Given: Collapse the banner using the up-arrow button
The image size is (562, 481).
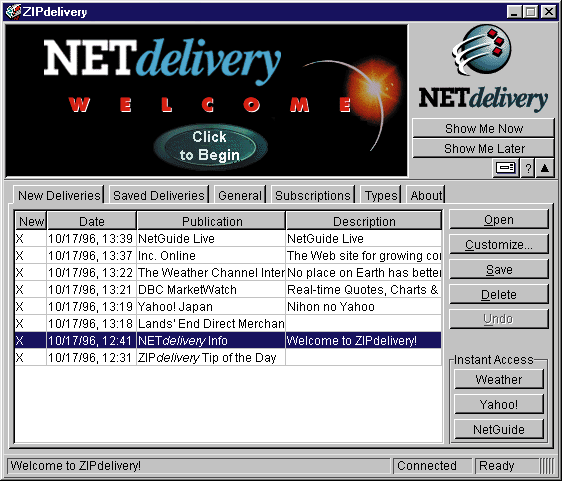Looking at the screenshot, I should (545, 168).
